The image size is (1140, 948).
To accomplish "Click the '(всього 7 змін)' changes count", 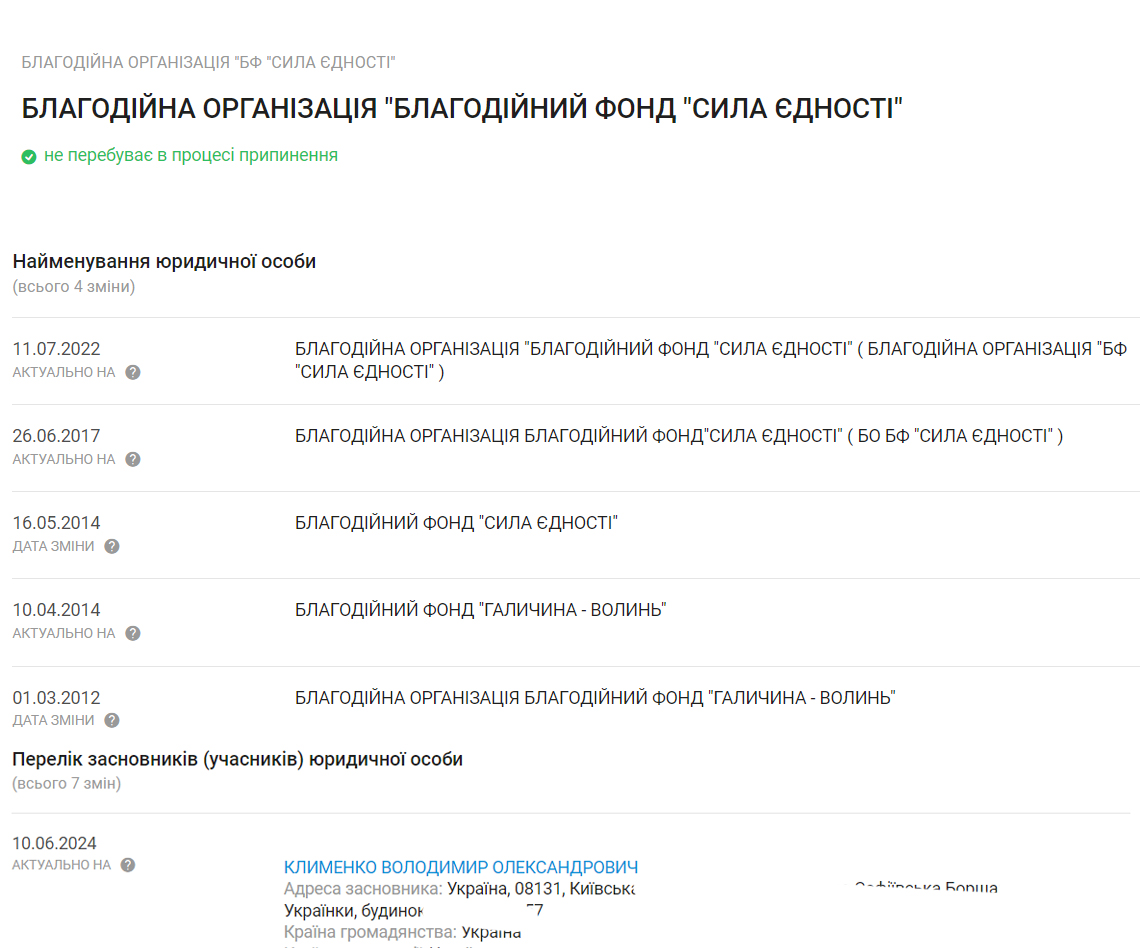I will coord(66,784).
